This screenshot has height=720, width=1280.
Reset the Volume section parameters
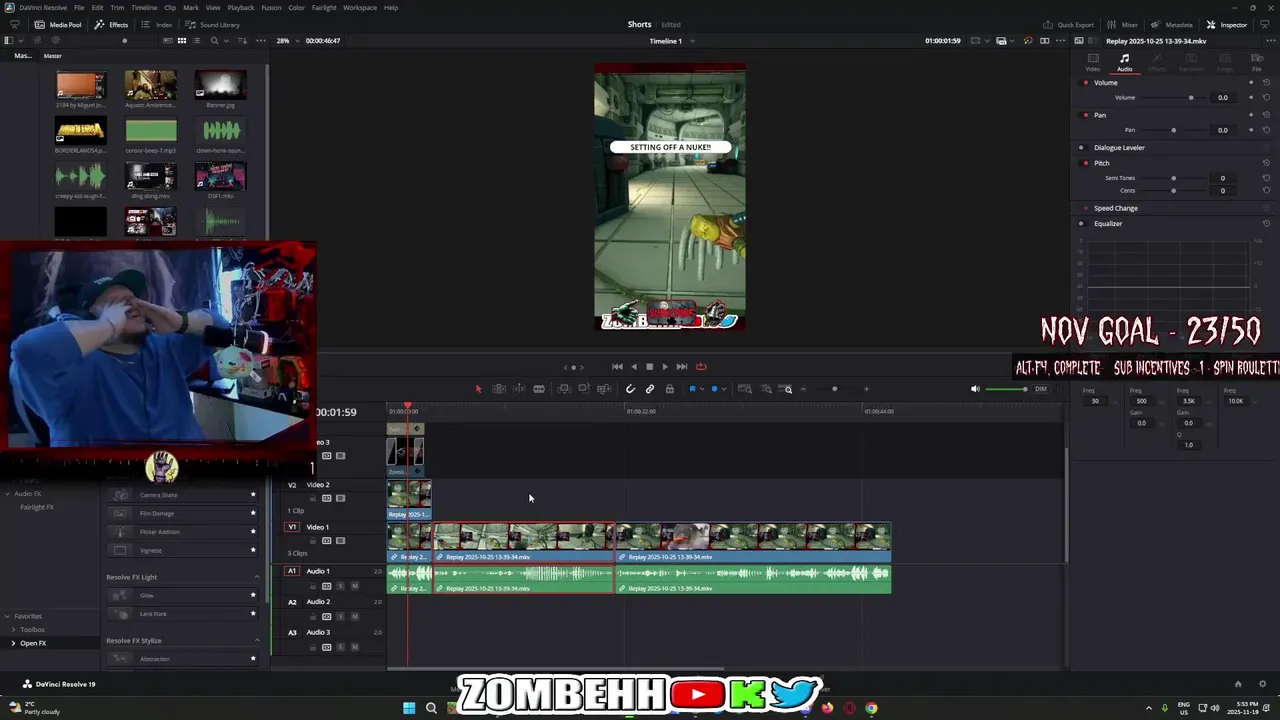(1266, 83)
